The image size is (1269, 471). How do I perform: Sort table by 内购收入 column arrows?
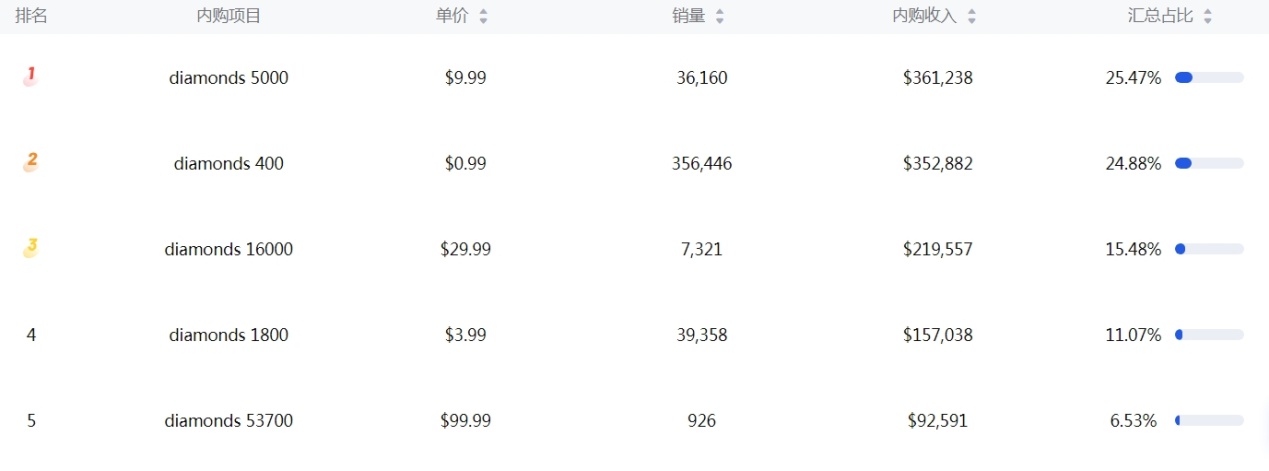pos(971,16)
